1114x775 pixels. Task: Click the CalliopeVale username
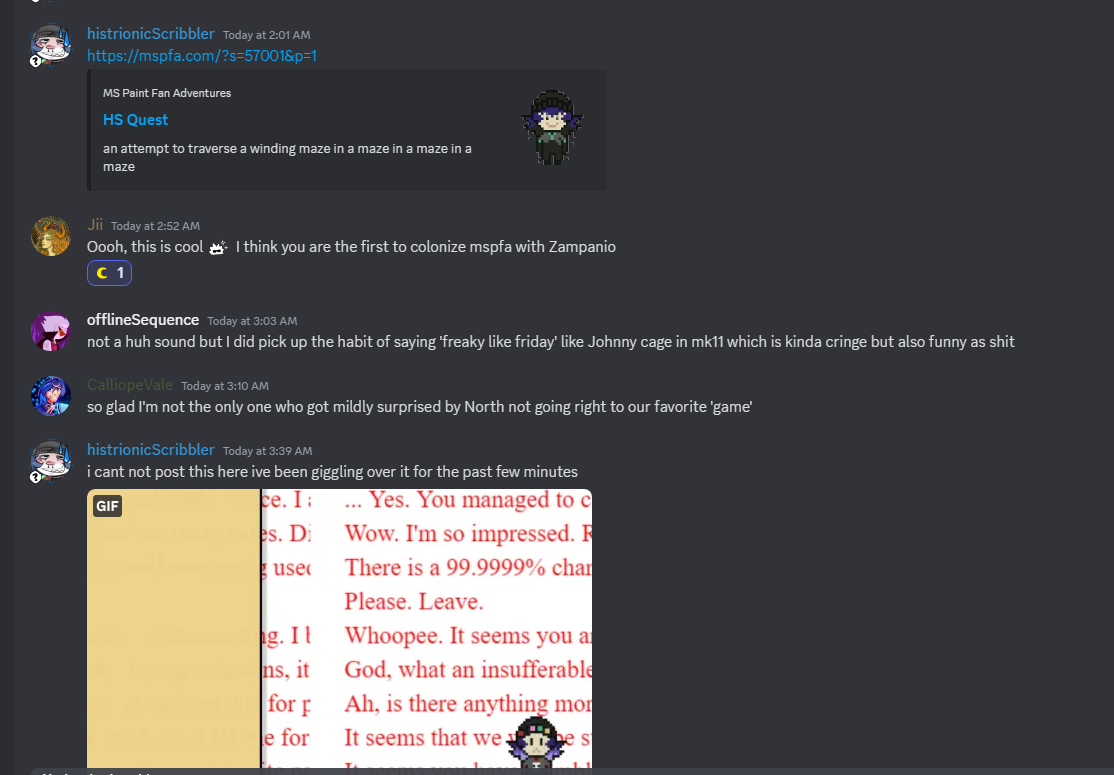[x=130, y=384]
